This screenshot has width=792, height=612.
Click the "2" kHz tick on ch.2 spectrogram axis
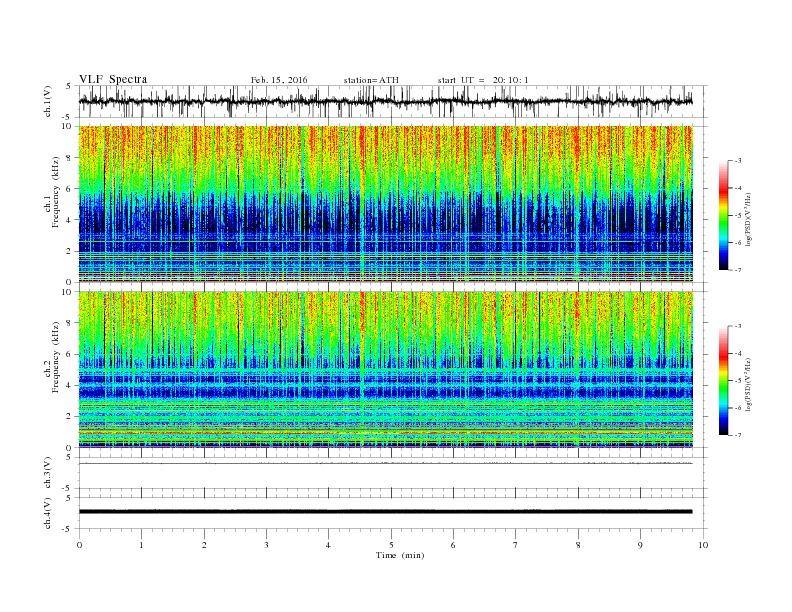pyautogui.click(x=70, y=417)
